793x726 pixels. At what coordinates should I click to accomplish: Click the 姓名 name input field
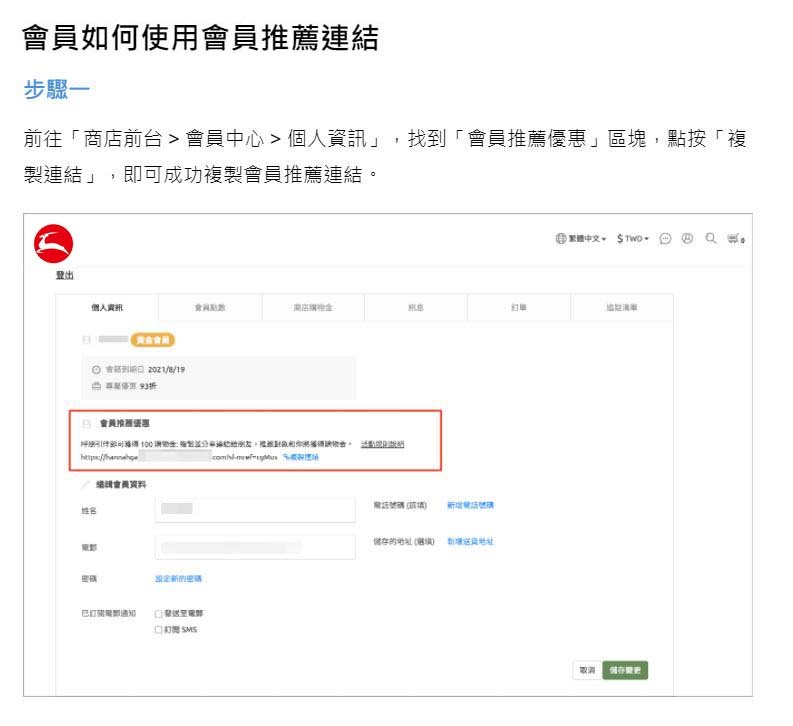click(x=256, y=509)
